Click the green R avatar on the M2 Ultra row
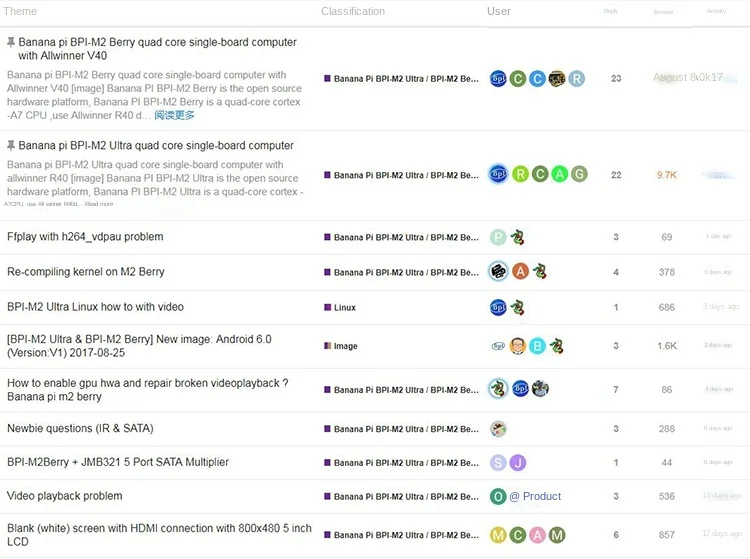 click(520, 174)
